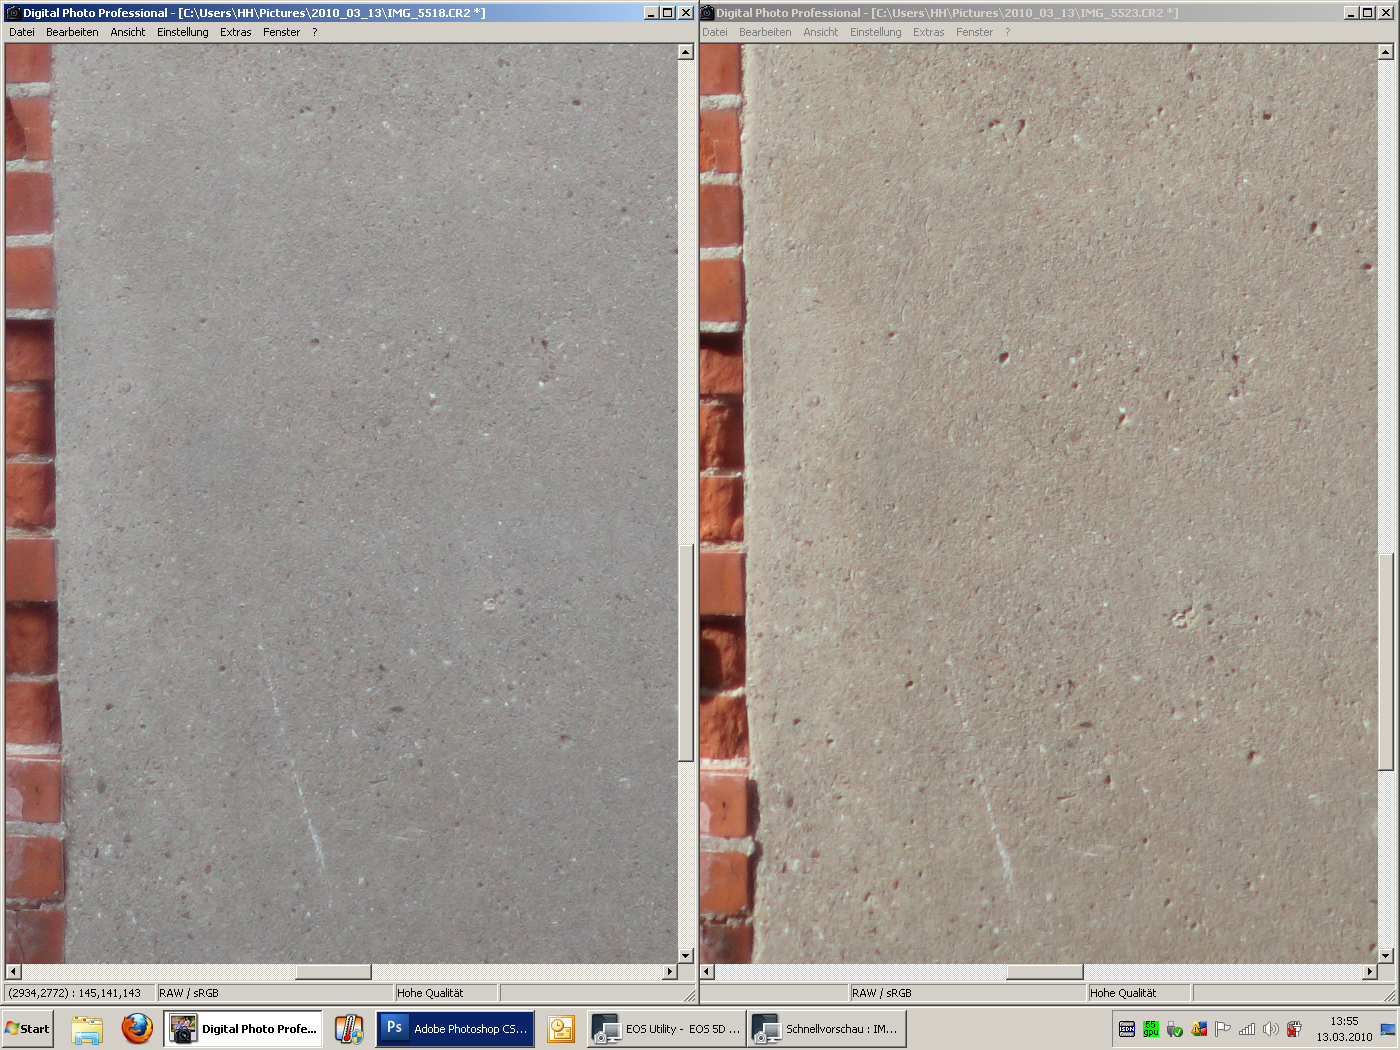Click the ISDN tray icon
This screenshot has width=1400, height=1050.
pyautogui.click(x=1127, y=1029)
